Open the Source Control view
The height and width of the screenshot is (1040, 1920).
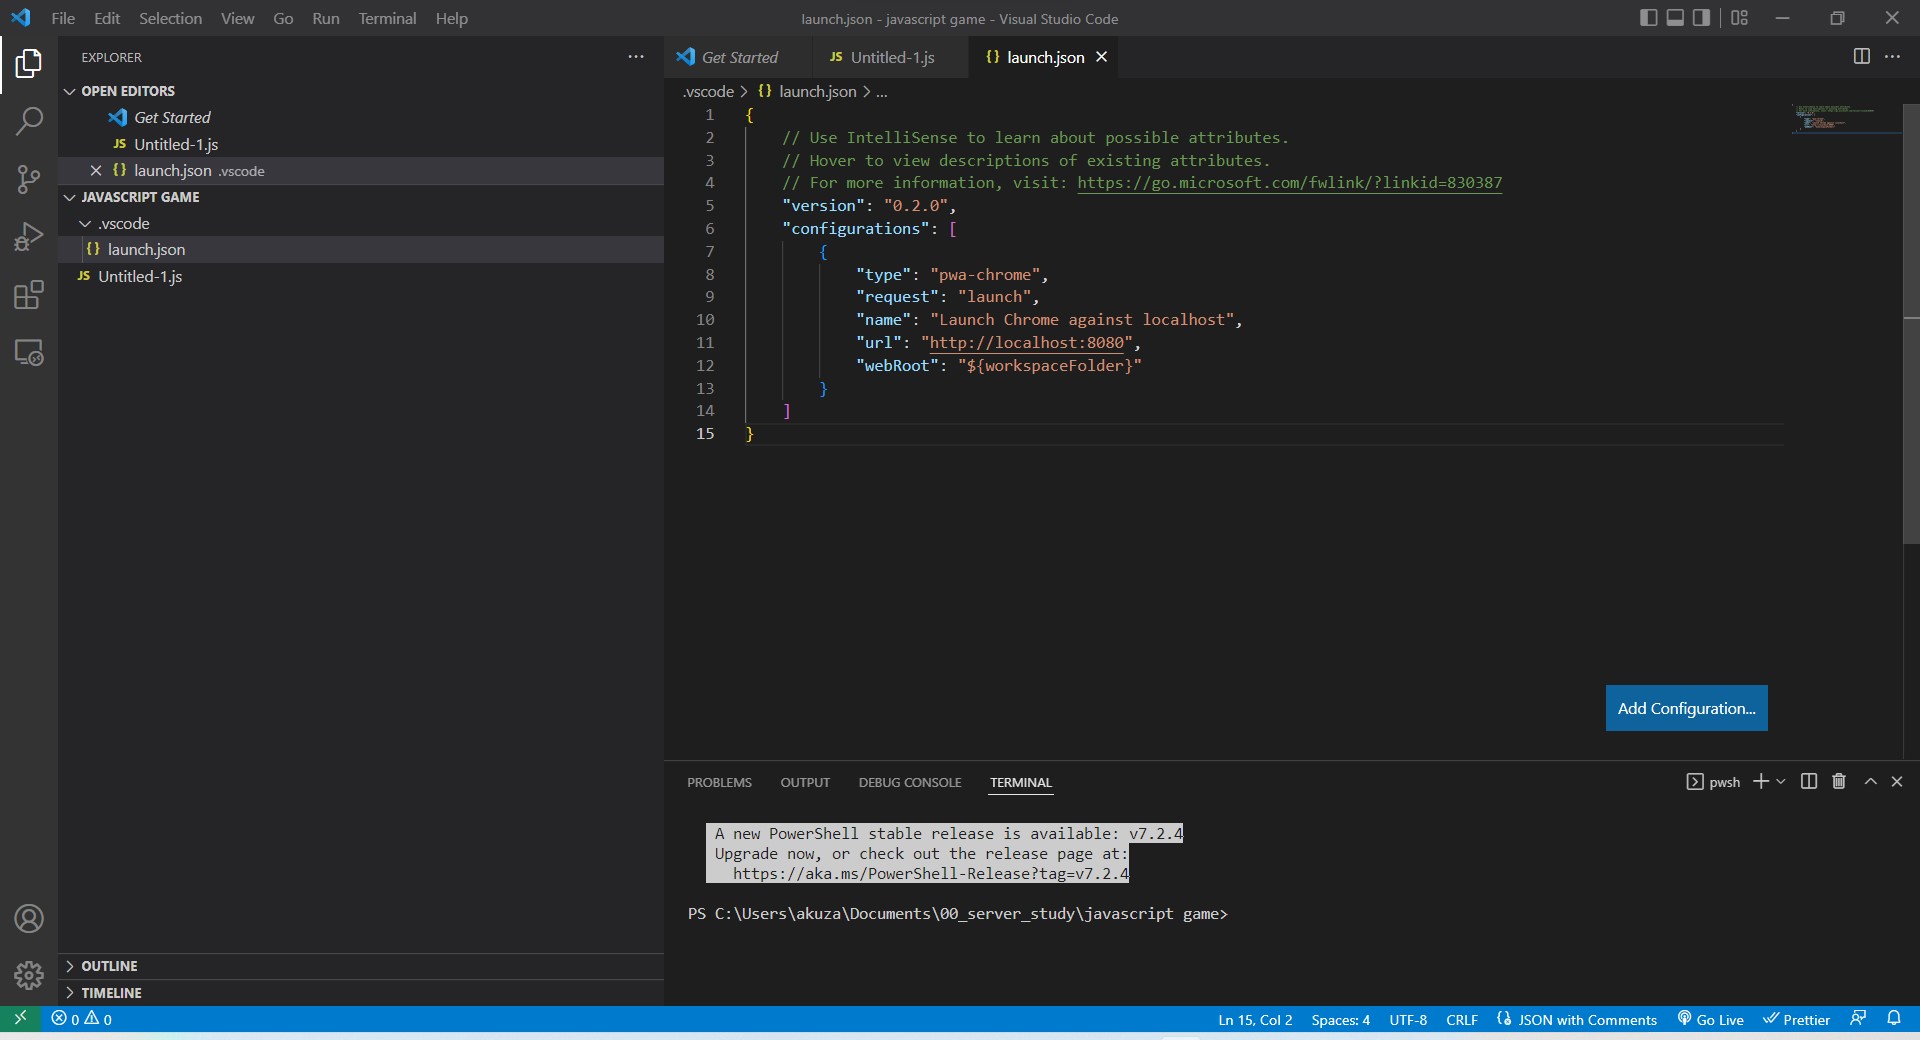point(29,180)
